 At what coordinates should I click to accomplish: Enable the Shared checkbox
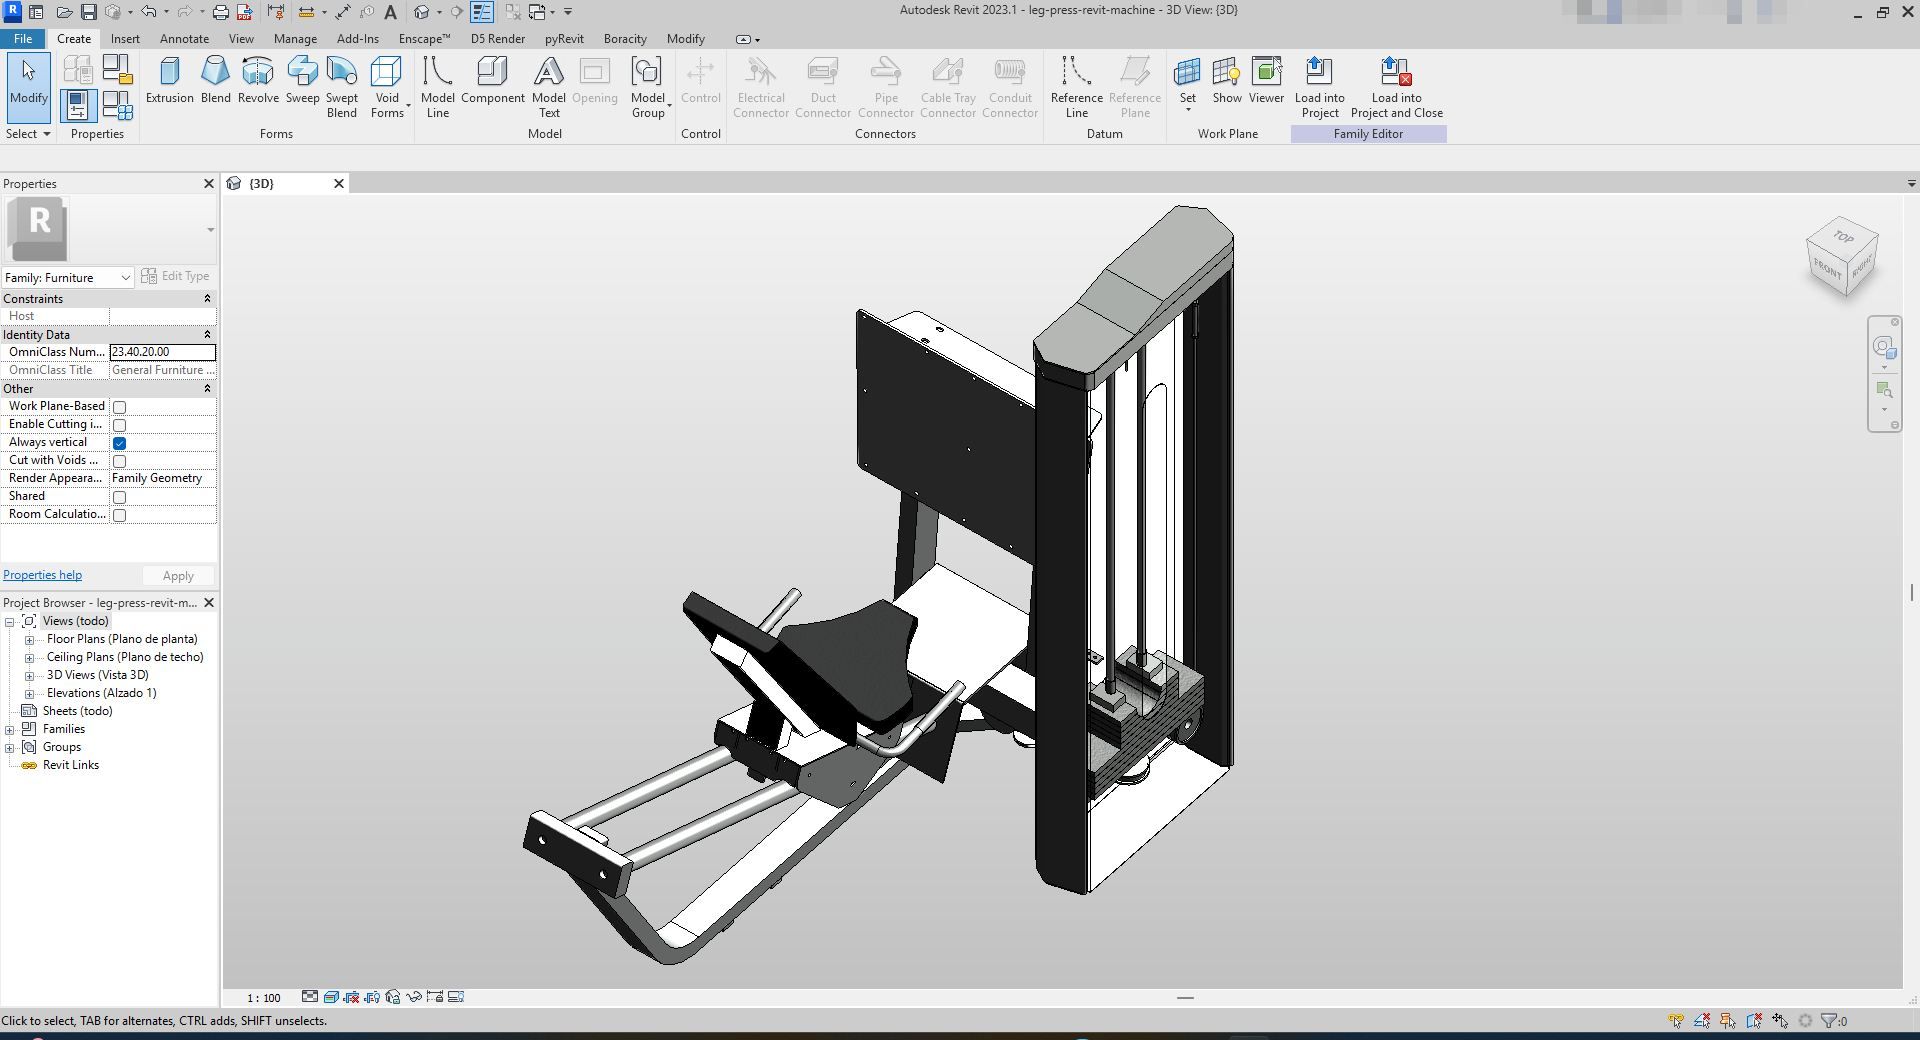click(119, 497)
